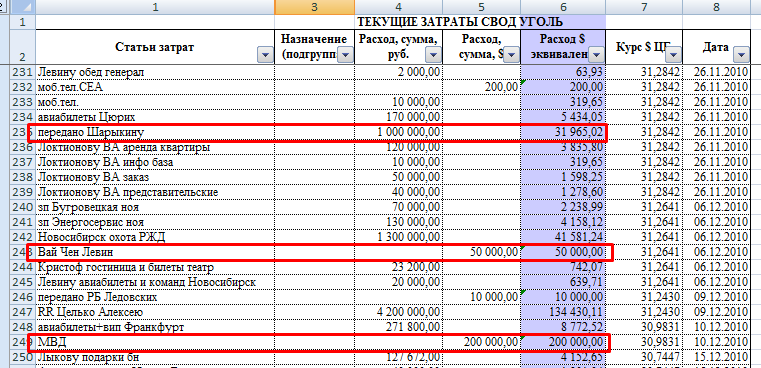
Task: Click cell 'Локтионову ВА аренда квартиры'
Action: point(155,147)
